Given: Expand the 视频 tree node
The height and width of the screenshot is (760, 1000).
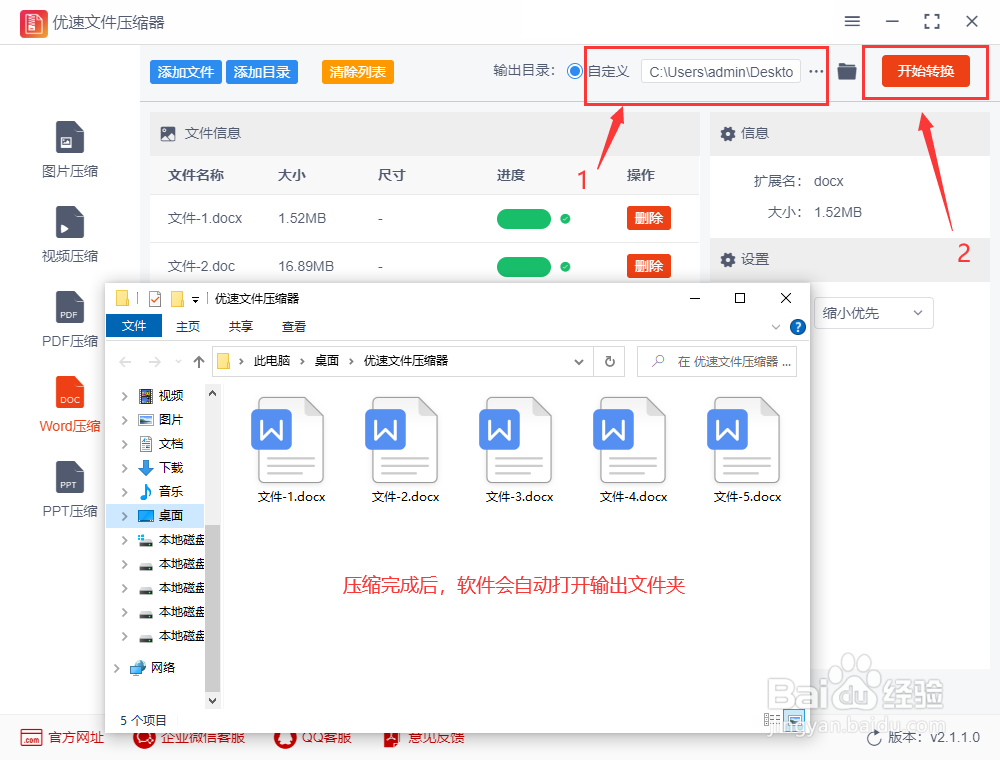Looking at the screenshot, I should coord(124,396).
